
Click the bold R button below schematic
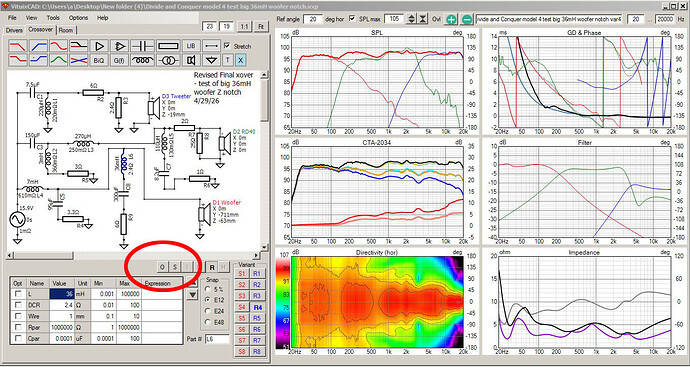tap(212, 267)
